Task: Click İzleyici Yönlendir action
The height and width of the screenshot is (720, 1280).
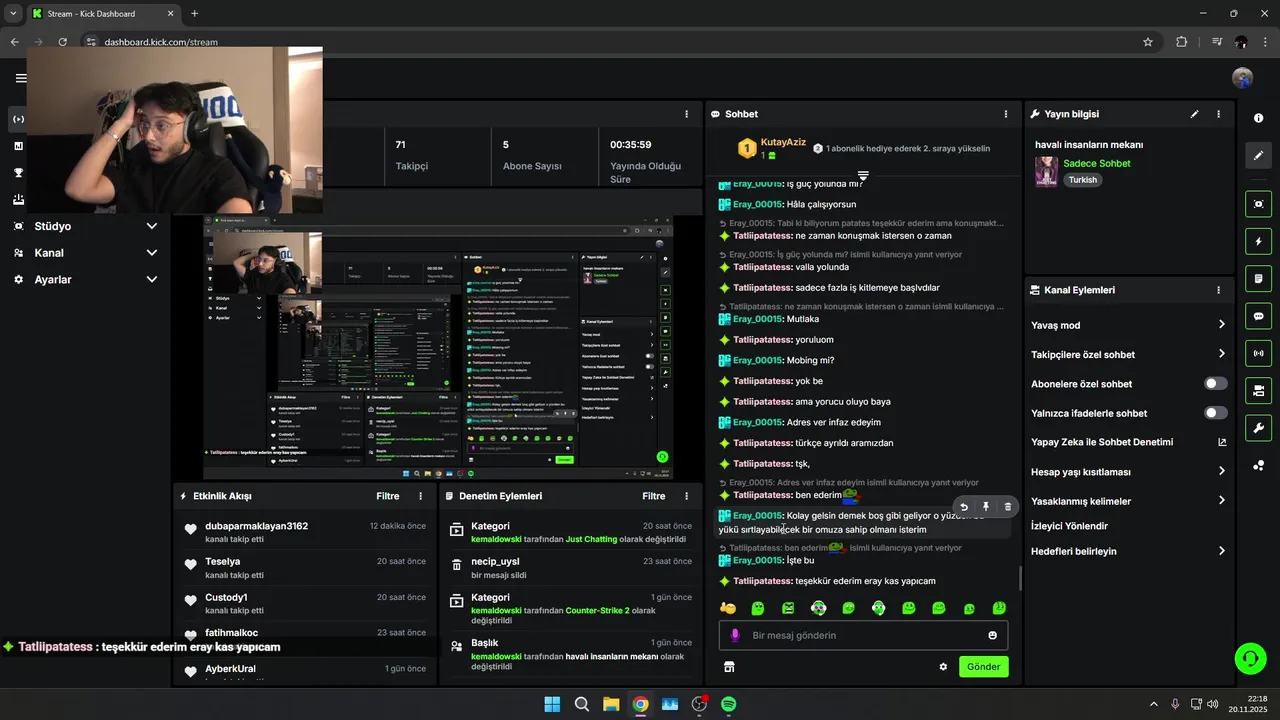Action: coord(1069,526)
